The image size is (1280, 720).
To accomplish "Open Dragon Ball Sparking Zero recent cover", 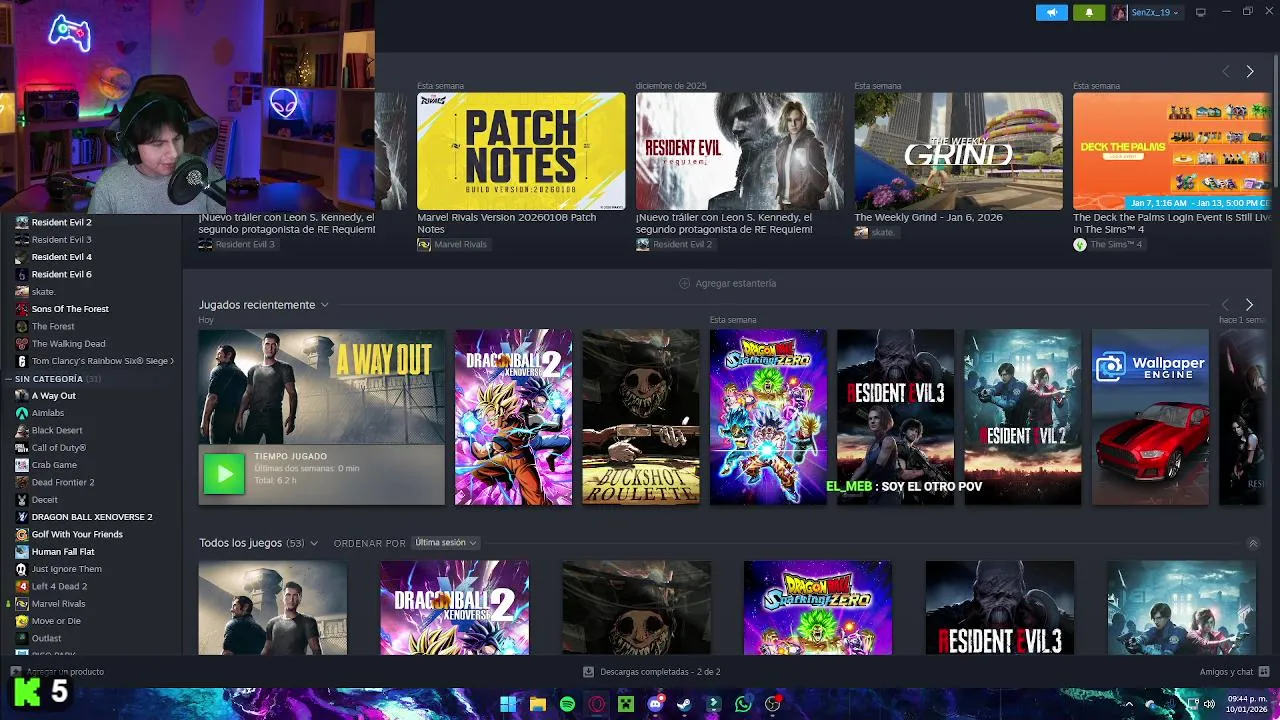I will click(768, 417).
